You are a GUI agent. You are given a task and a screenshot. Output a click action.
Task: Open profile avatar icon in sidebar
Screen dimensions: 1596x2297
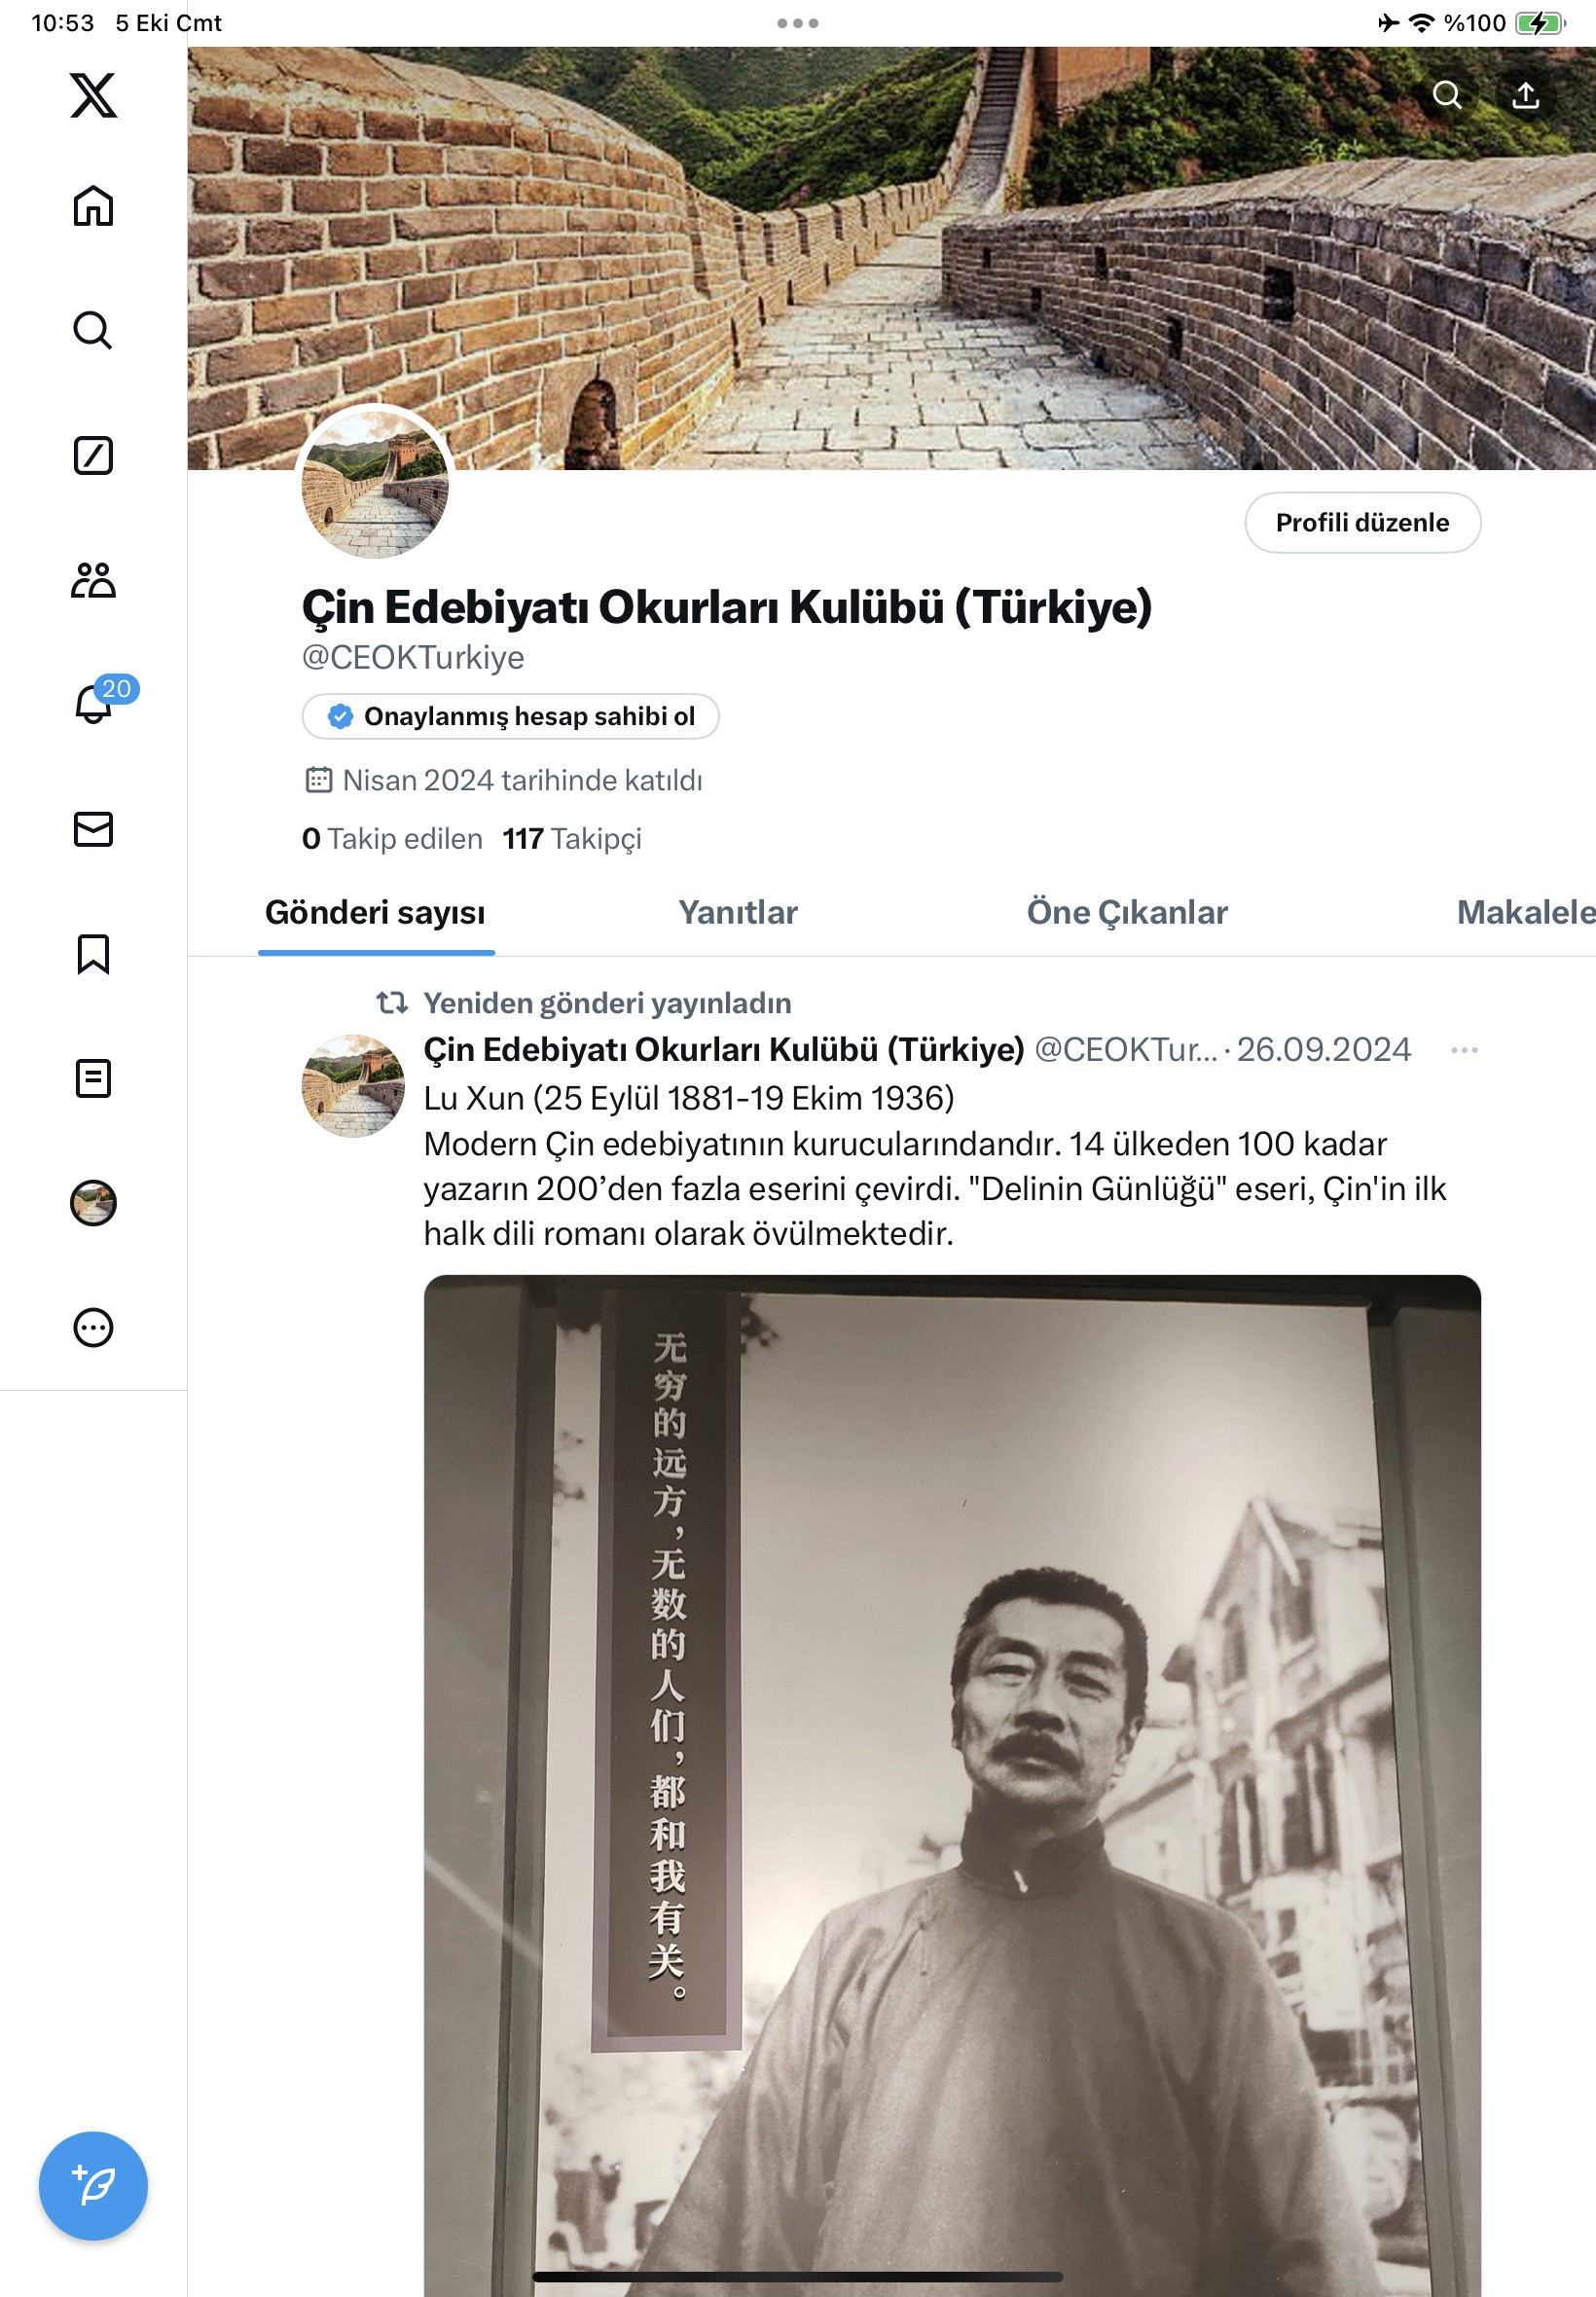93,1203
